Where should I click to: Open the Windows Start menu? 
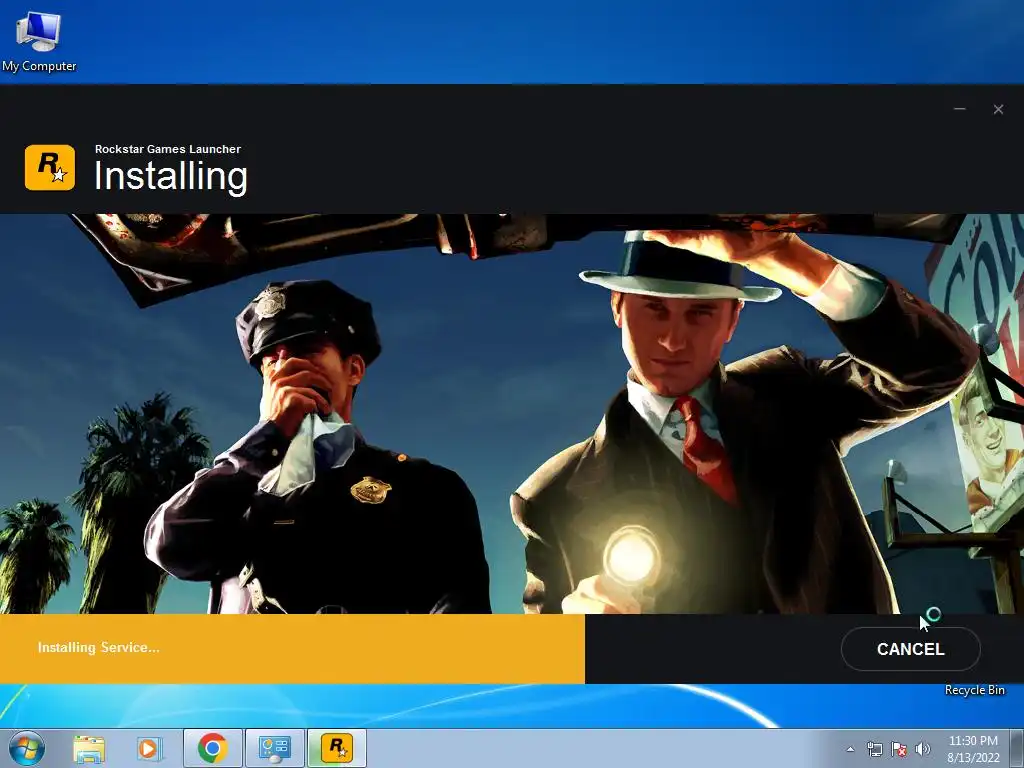click(x=26, y=748)
